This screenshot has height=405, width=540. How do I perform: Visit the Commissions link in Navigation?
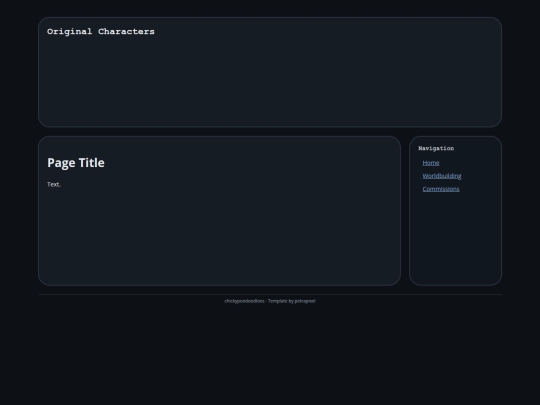(x=441, y=189)
